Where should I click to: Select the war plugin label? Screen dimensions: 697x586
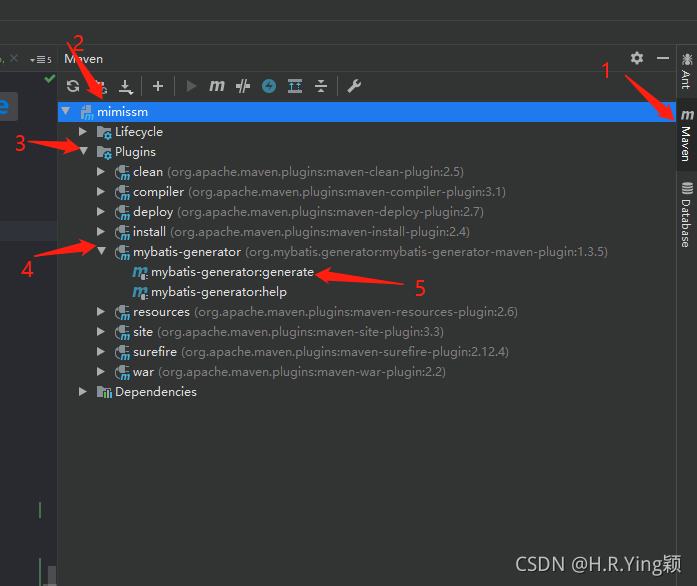coord(144,372)
